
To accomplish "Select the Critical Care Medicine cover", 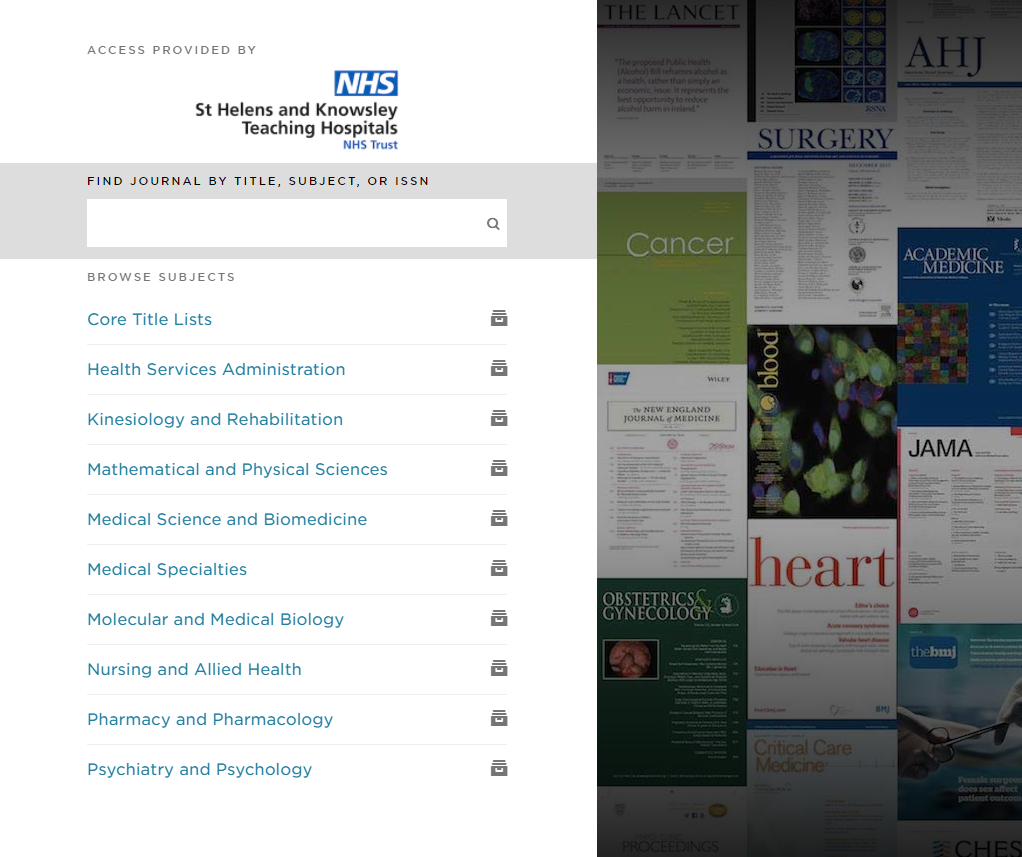I will [x=822, y=789].
